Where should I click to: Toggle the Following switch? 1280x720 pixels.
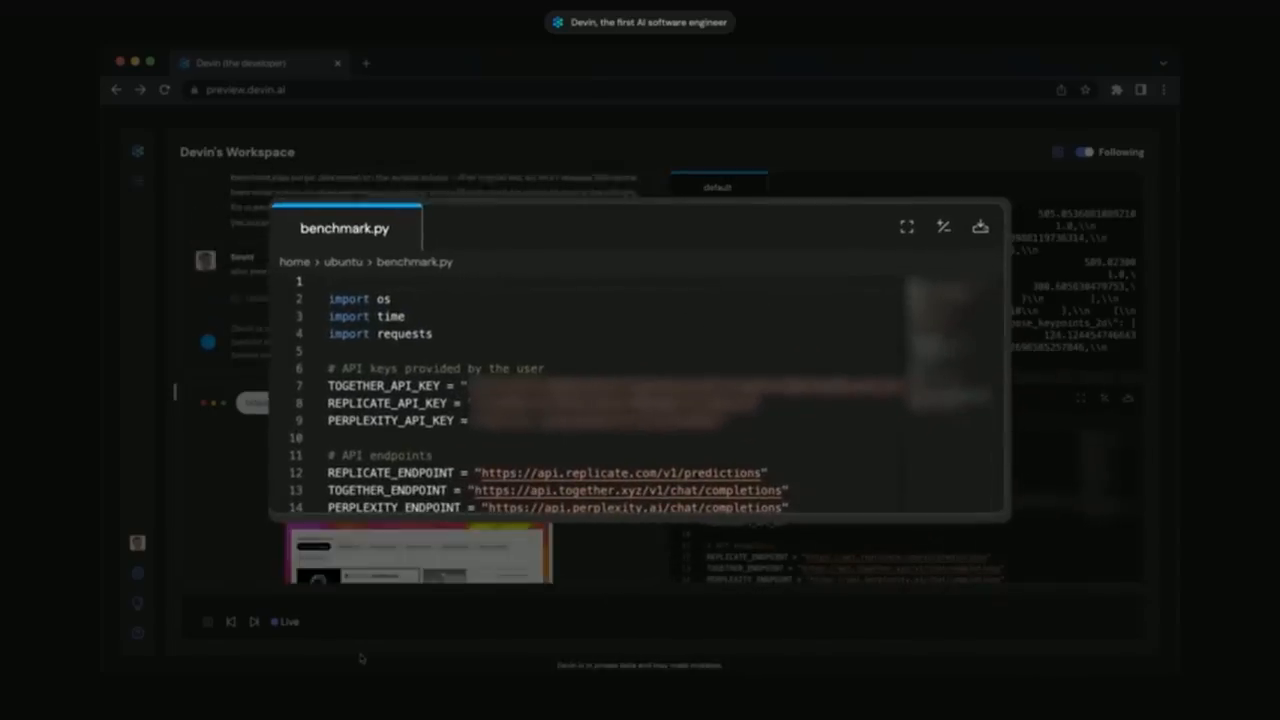coord(1085,152)
